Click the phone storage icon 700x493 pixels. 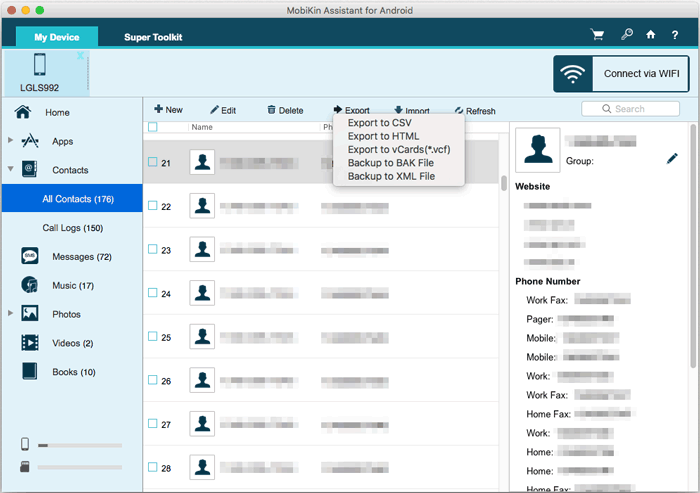[25, 444]
